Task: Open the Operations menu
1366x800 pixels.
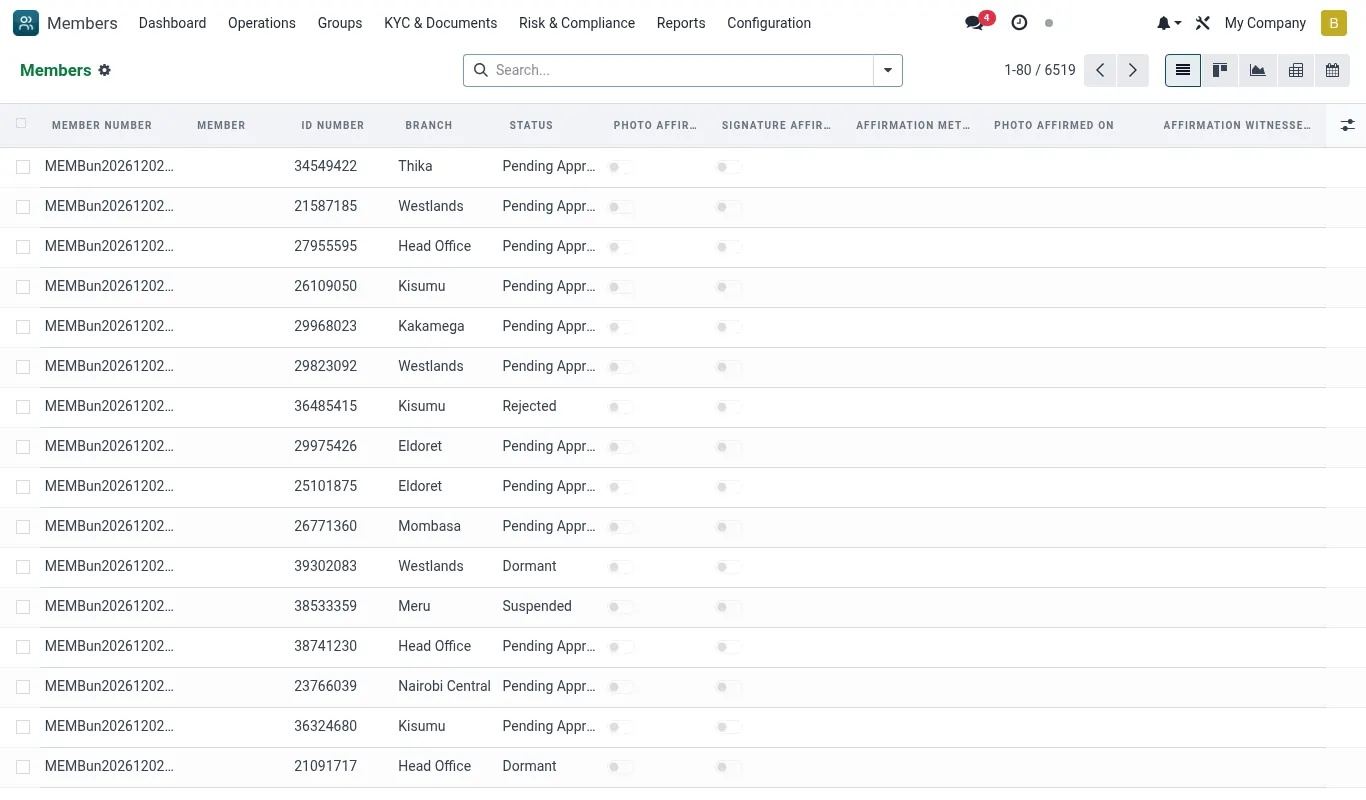Action: (x=262, y=23)
